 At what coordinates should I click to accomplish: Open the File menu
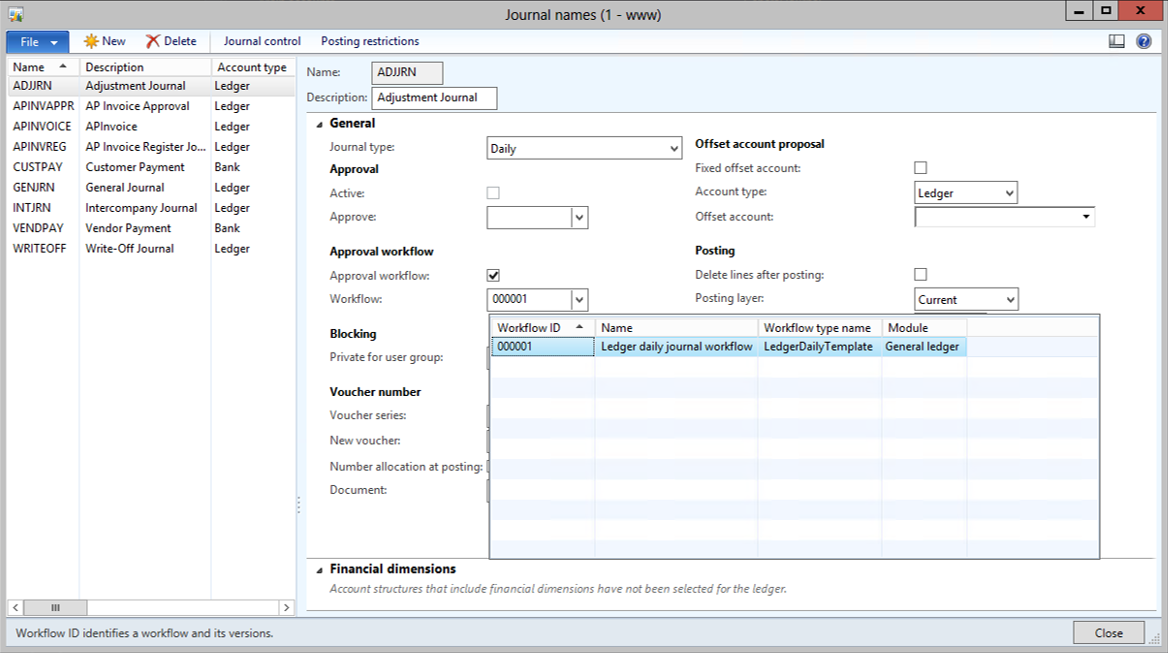[38, 42]
